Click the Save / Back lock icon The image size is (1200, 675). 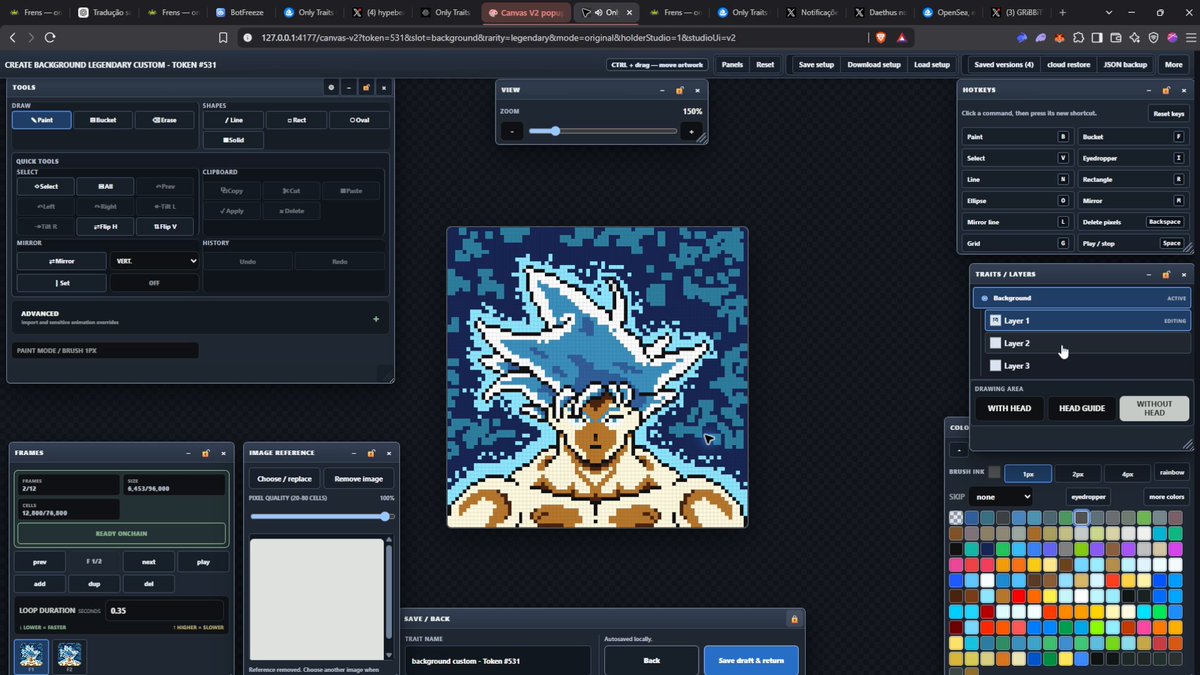pos(794,619)
